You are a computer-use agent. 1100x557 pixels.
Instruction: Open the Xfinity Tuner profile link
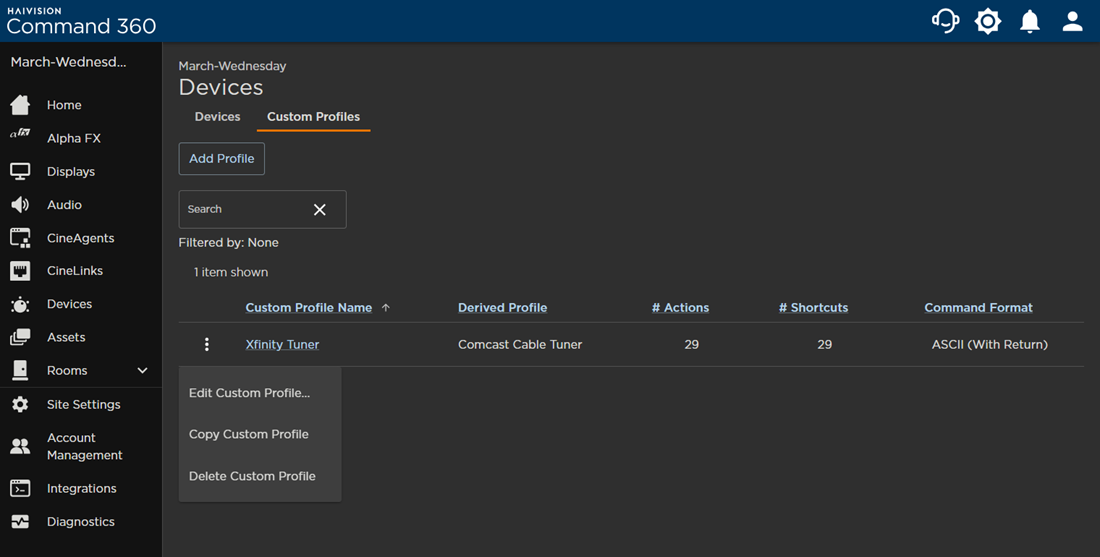pos(282,344)
